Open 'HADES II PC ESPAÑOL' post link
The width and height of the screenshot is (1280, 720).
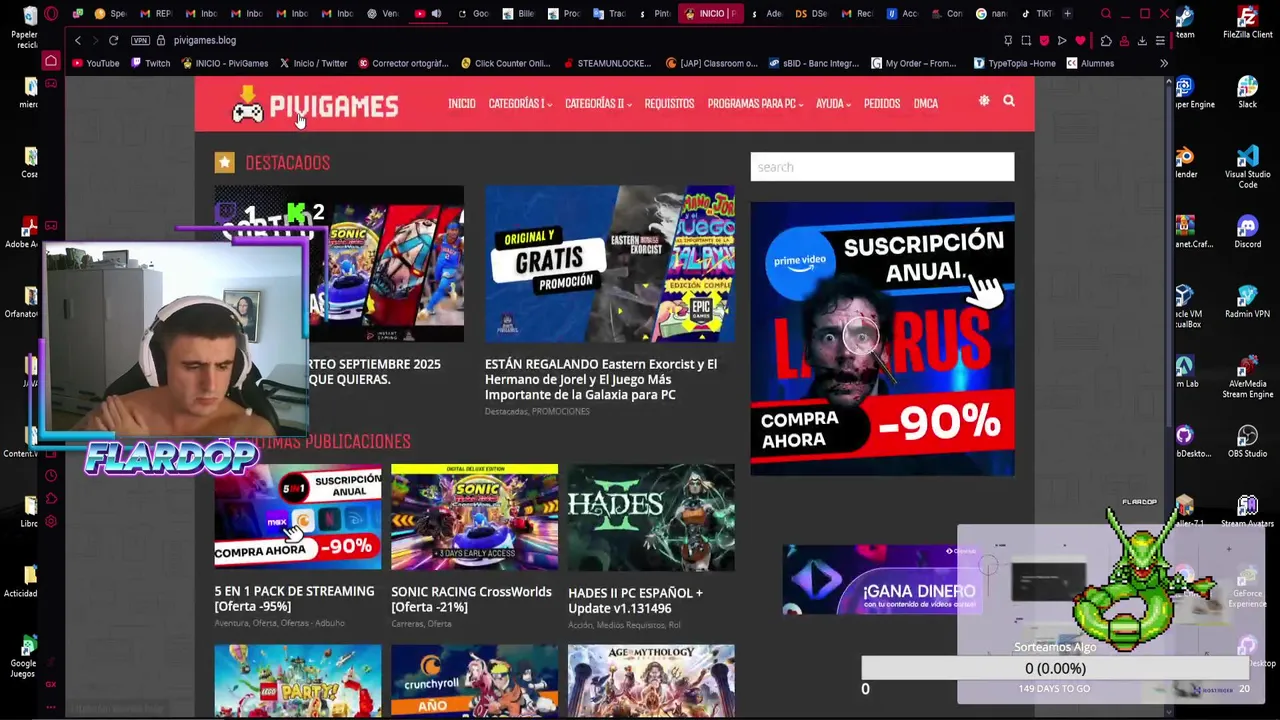tap(635, 600)
